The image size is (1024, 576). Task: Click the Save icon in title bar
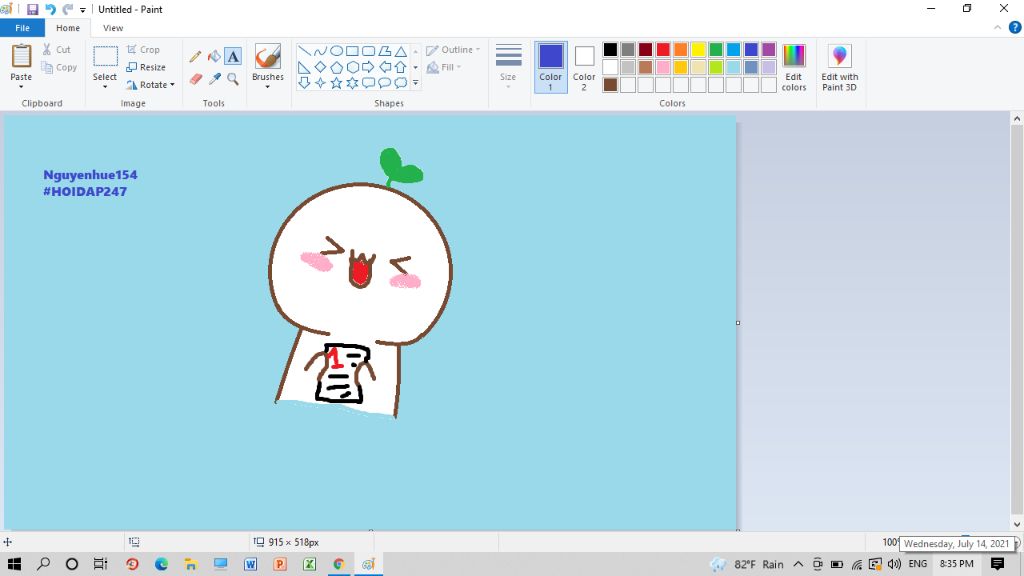click(32, 9)
